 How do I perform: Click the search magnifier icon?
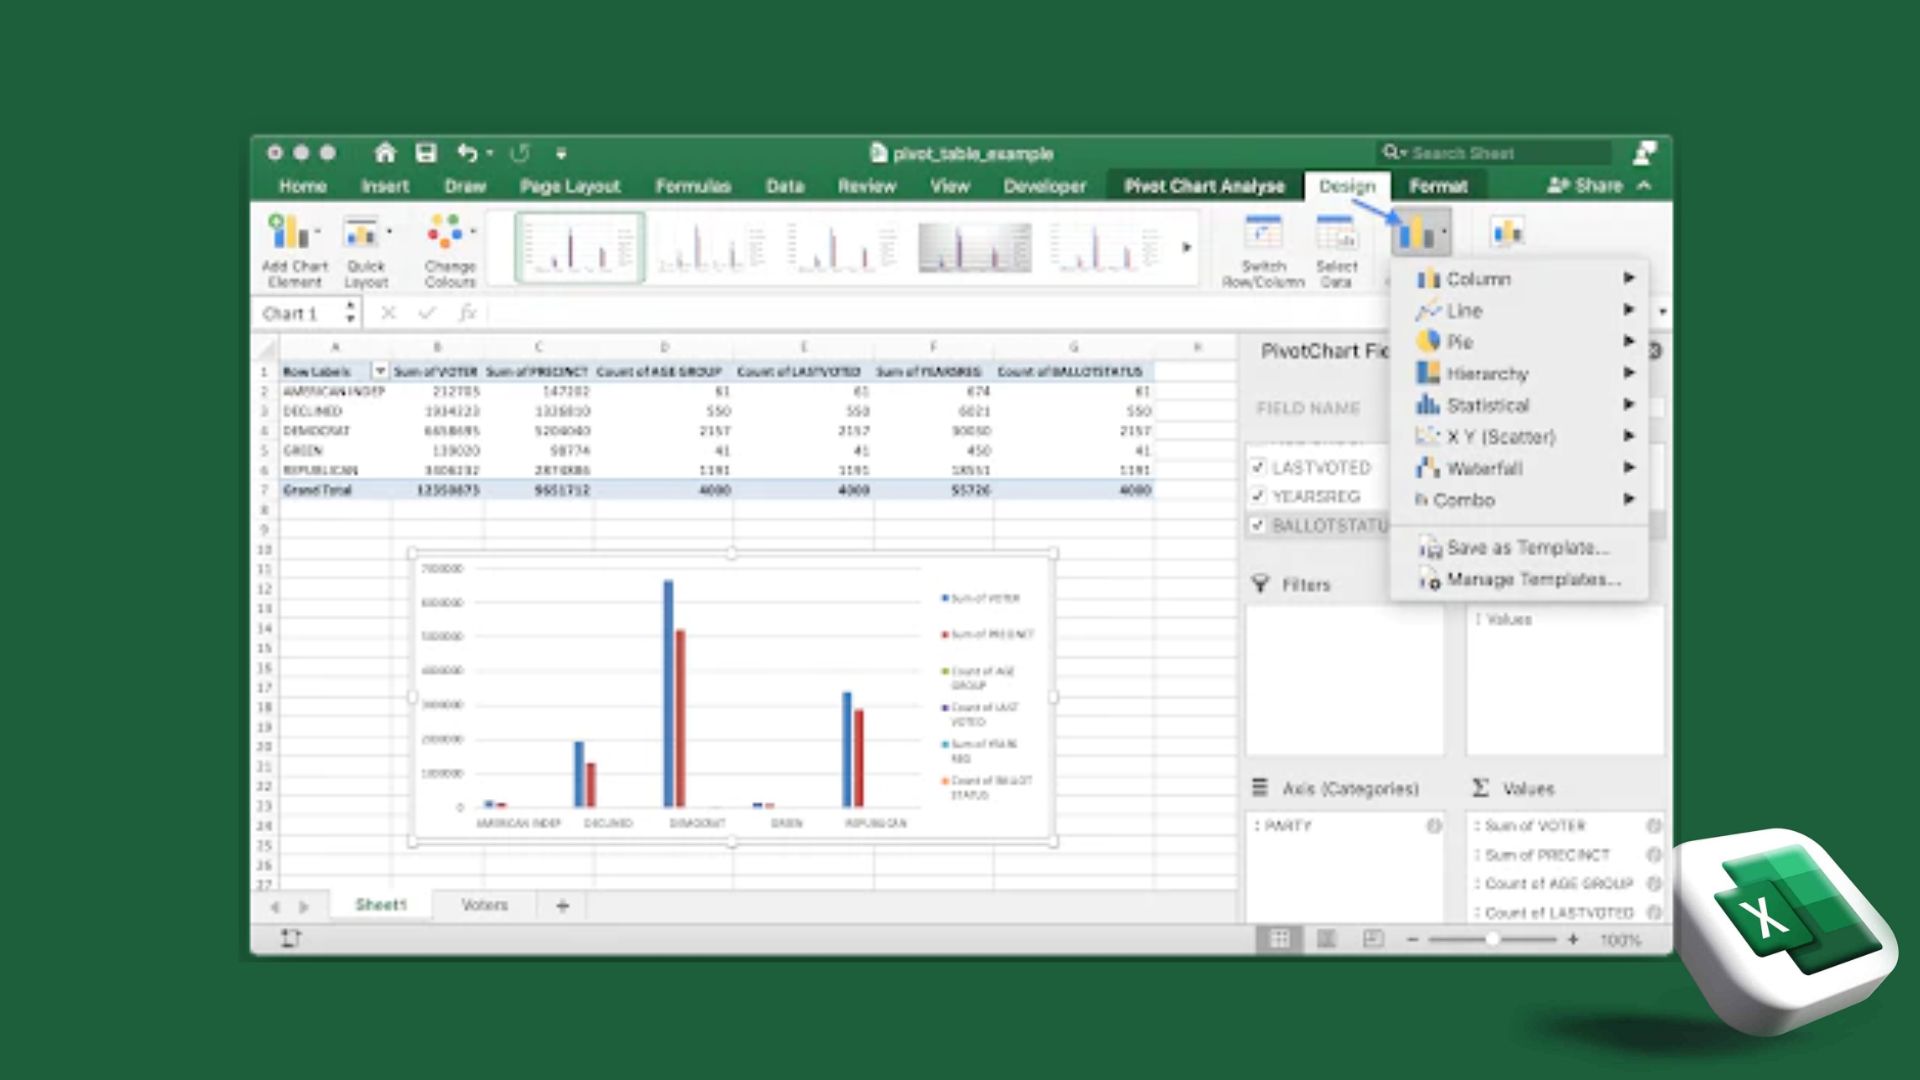tap(1390, 152)
